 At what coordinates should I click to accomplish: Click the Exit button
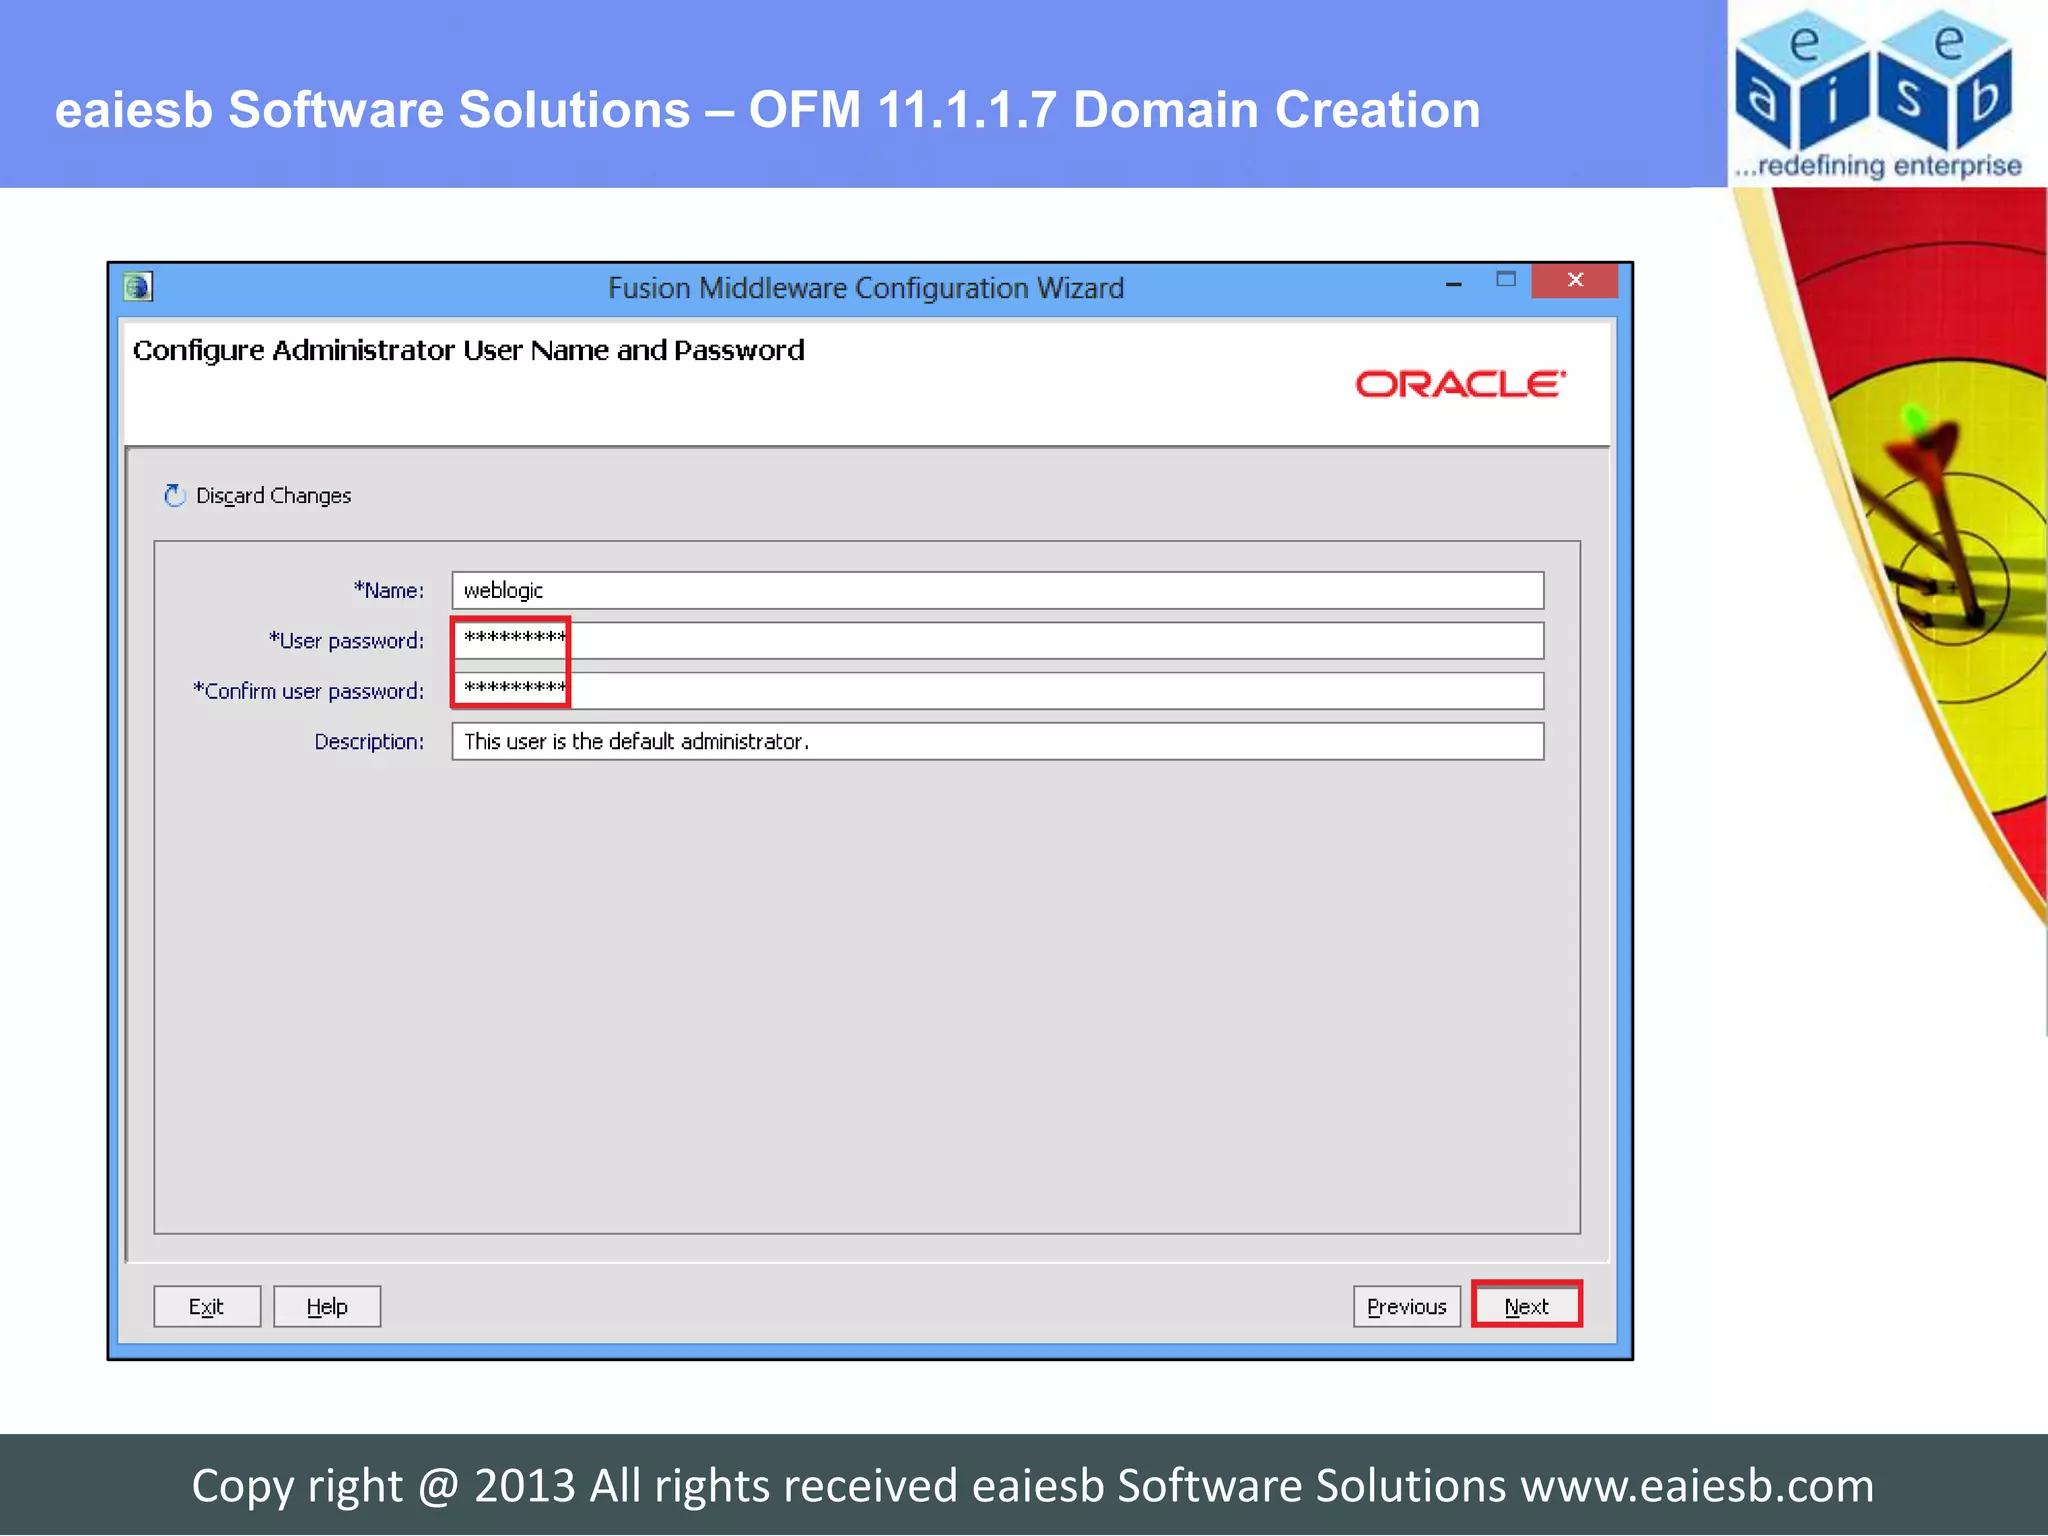(x=207, y=1306)
